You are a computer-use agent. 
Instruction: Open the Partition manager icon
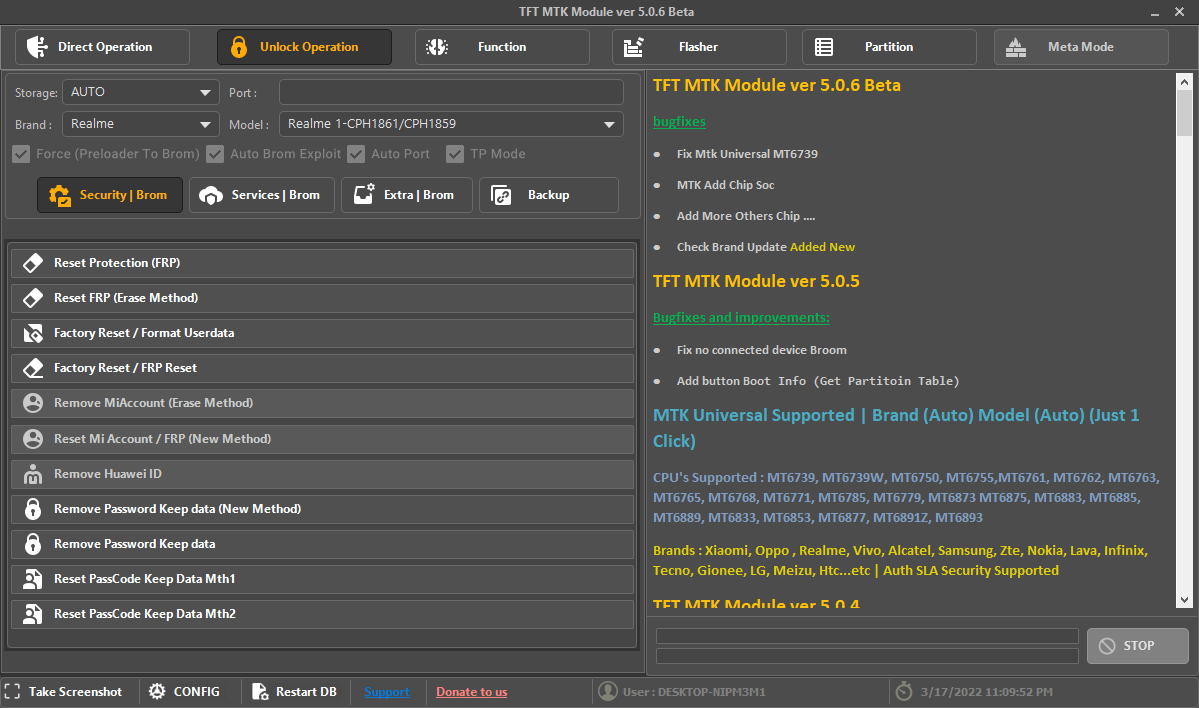[824, 46]
